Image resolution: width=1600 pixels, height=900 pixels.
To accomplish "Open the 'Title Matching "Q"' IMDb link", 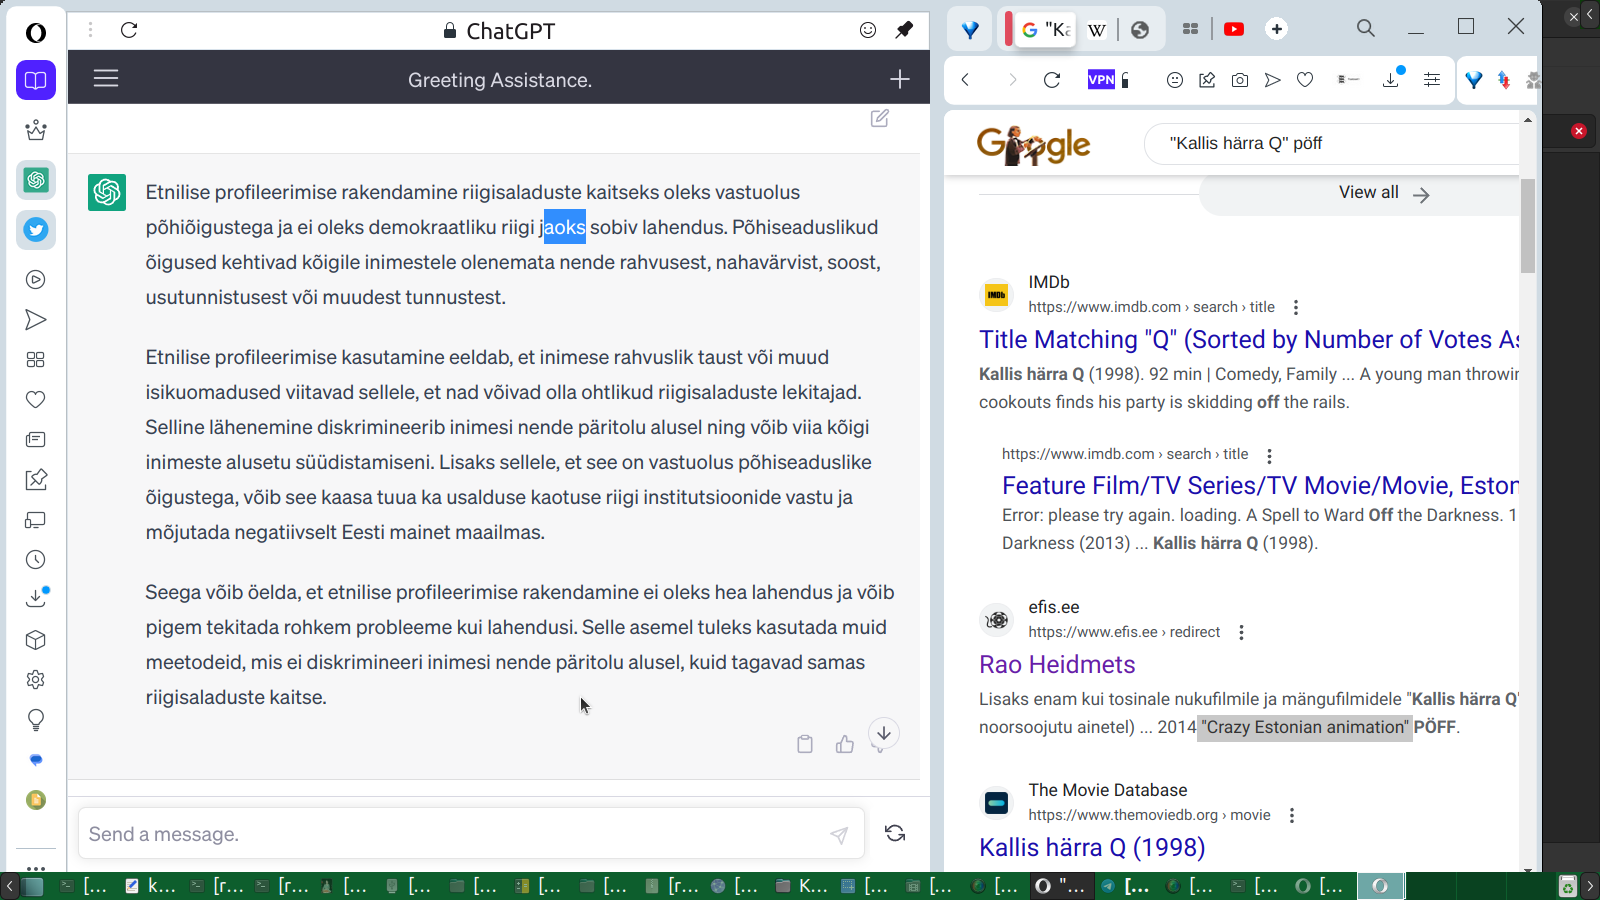I will (1249, 340).
